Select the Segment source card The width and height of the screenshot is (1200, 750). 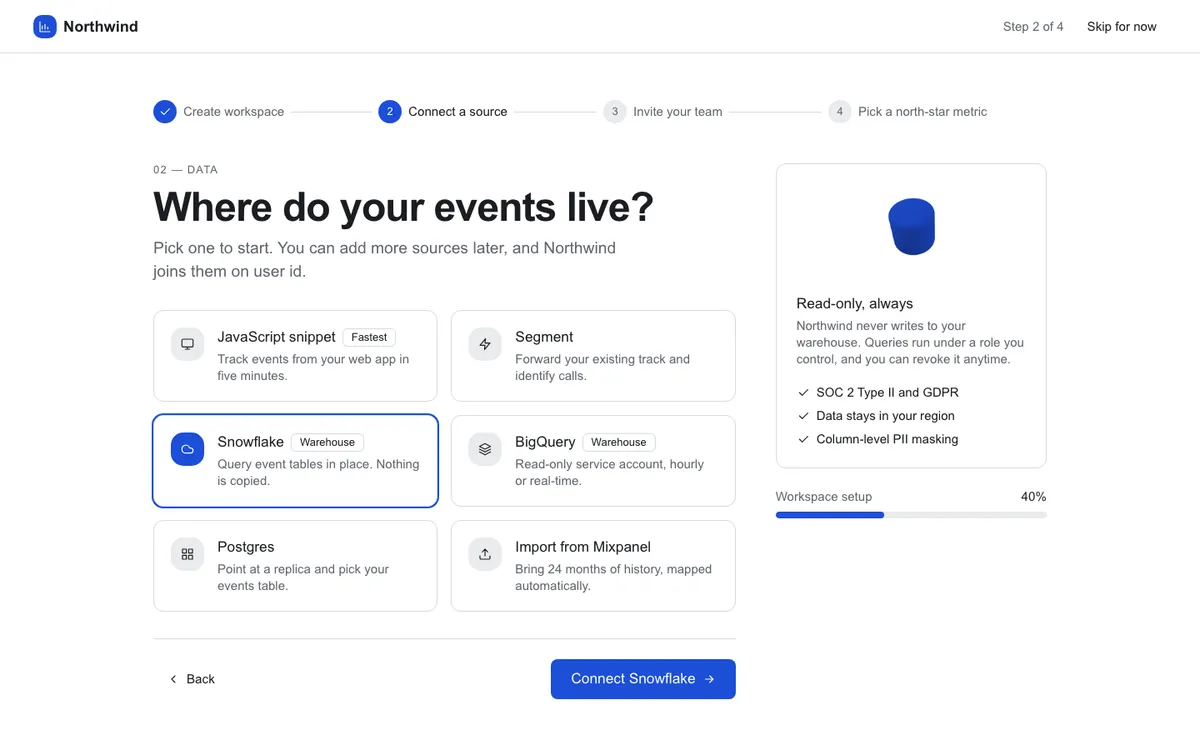pos(593,355)
